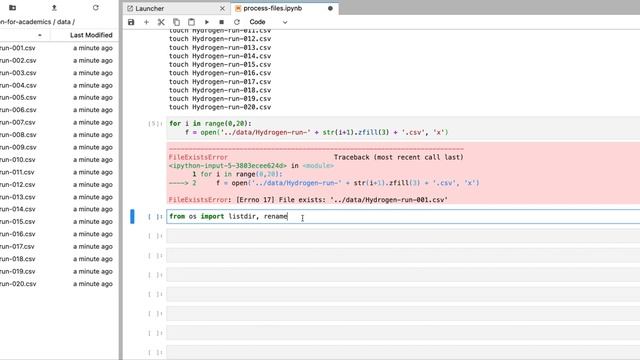Refresh the file list
Viewport: 640px width, 360px height.
click(x=96, y=7)
